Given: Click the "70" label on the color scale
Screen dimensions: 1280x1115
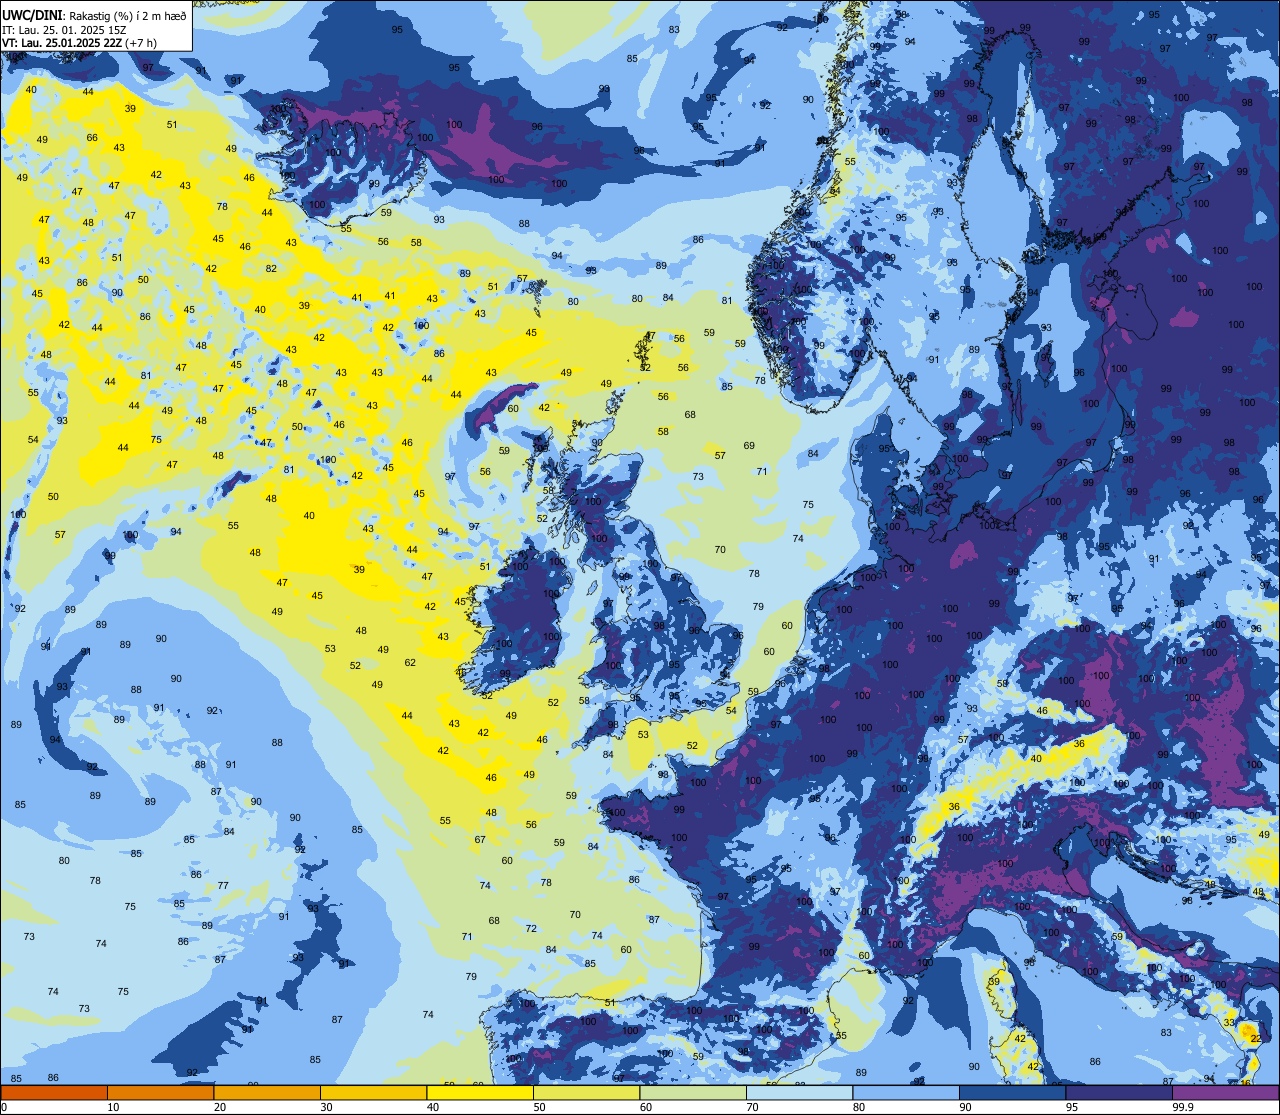Looking at the screenshot, I should coord(752,1107).
